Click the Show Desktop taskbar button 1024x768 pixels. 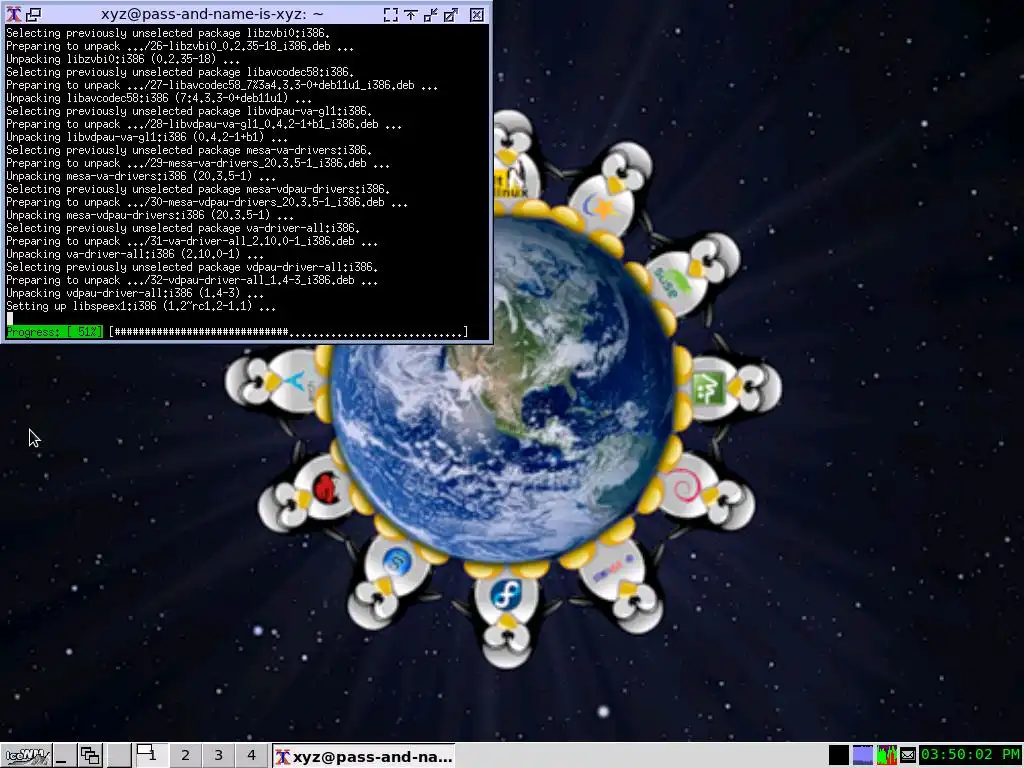63,756
